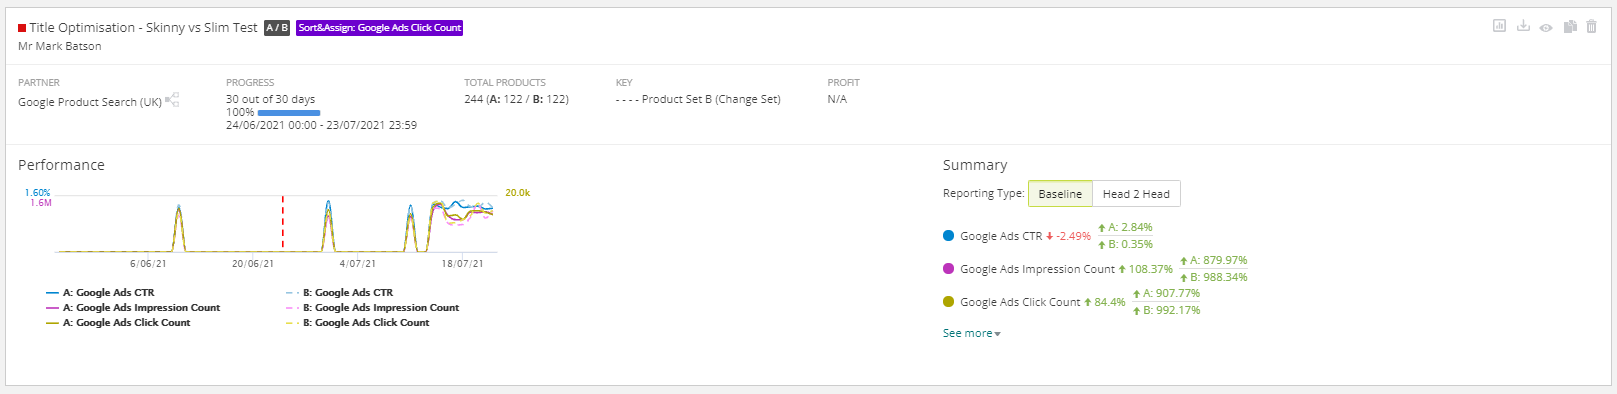Toggle A: Google Ads Click Count series
This screenshot has height=394, width=1617.
pyautogui.click(x=118, y=323)
